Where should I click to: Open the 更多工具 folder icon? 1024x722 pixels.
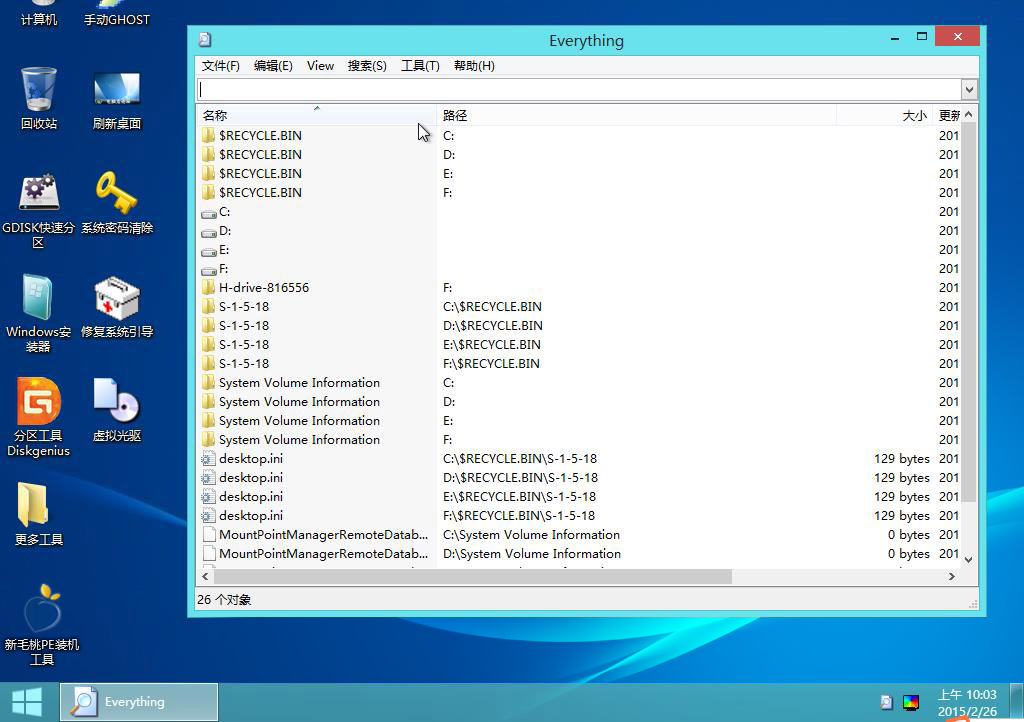39,514
